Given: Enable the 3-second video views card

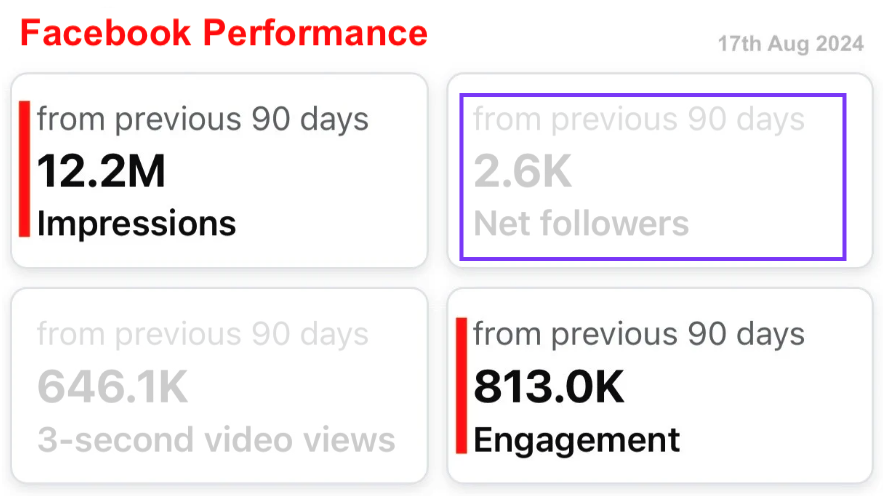Looking at the screenshot, I should coord(220,386).
